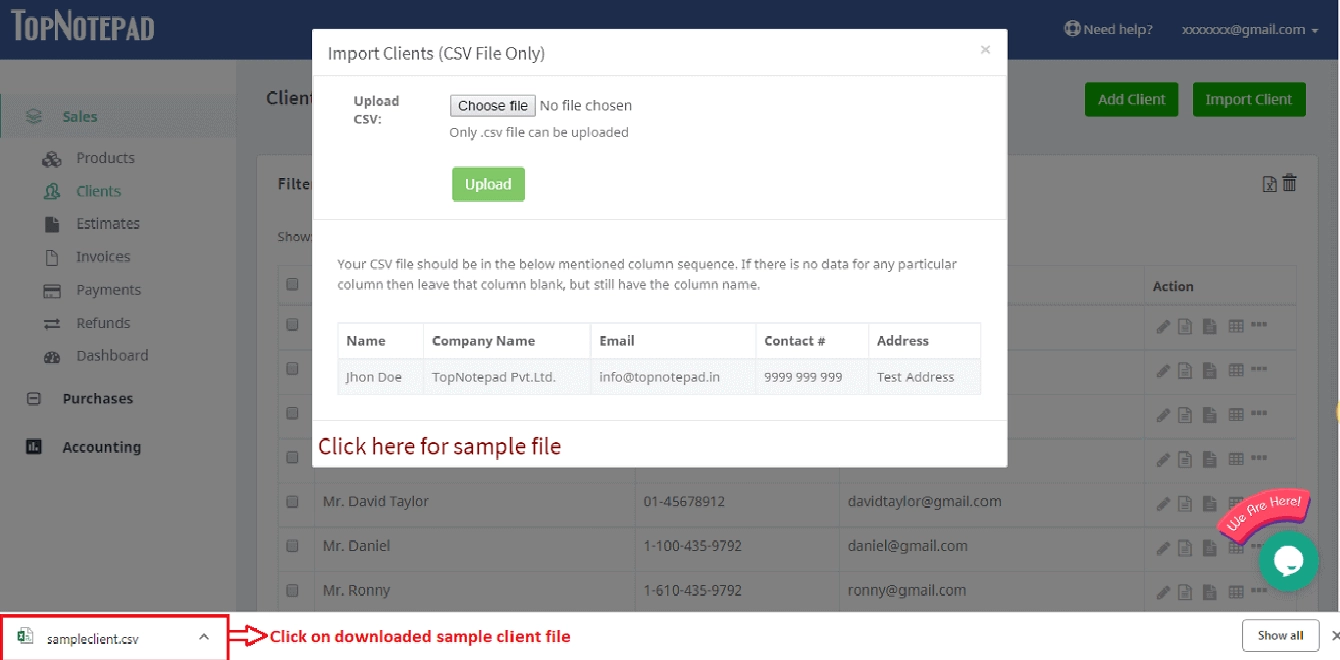Select the checkbox beside Mr. Daniel
Viewport: 1340px width, 660px height.
293,546
